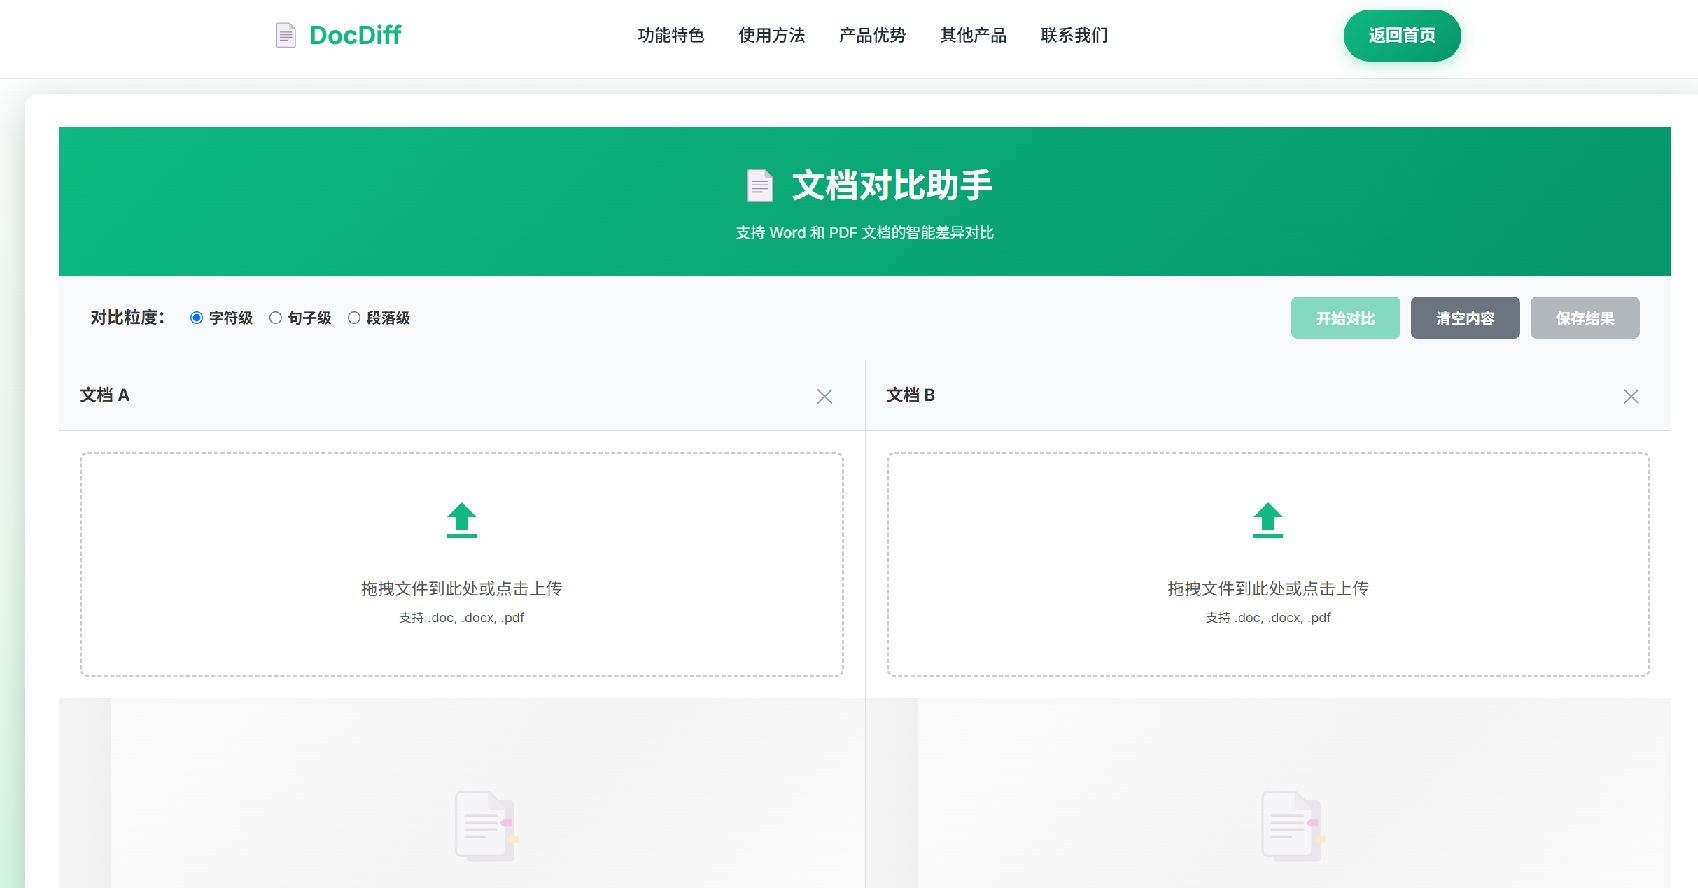This screenshot has width=1698, height=888.
Task: Click the DocDiff logo document icon
Action: click(286, 35)
